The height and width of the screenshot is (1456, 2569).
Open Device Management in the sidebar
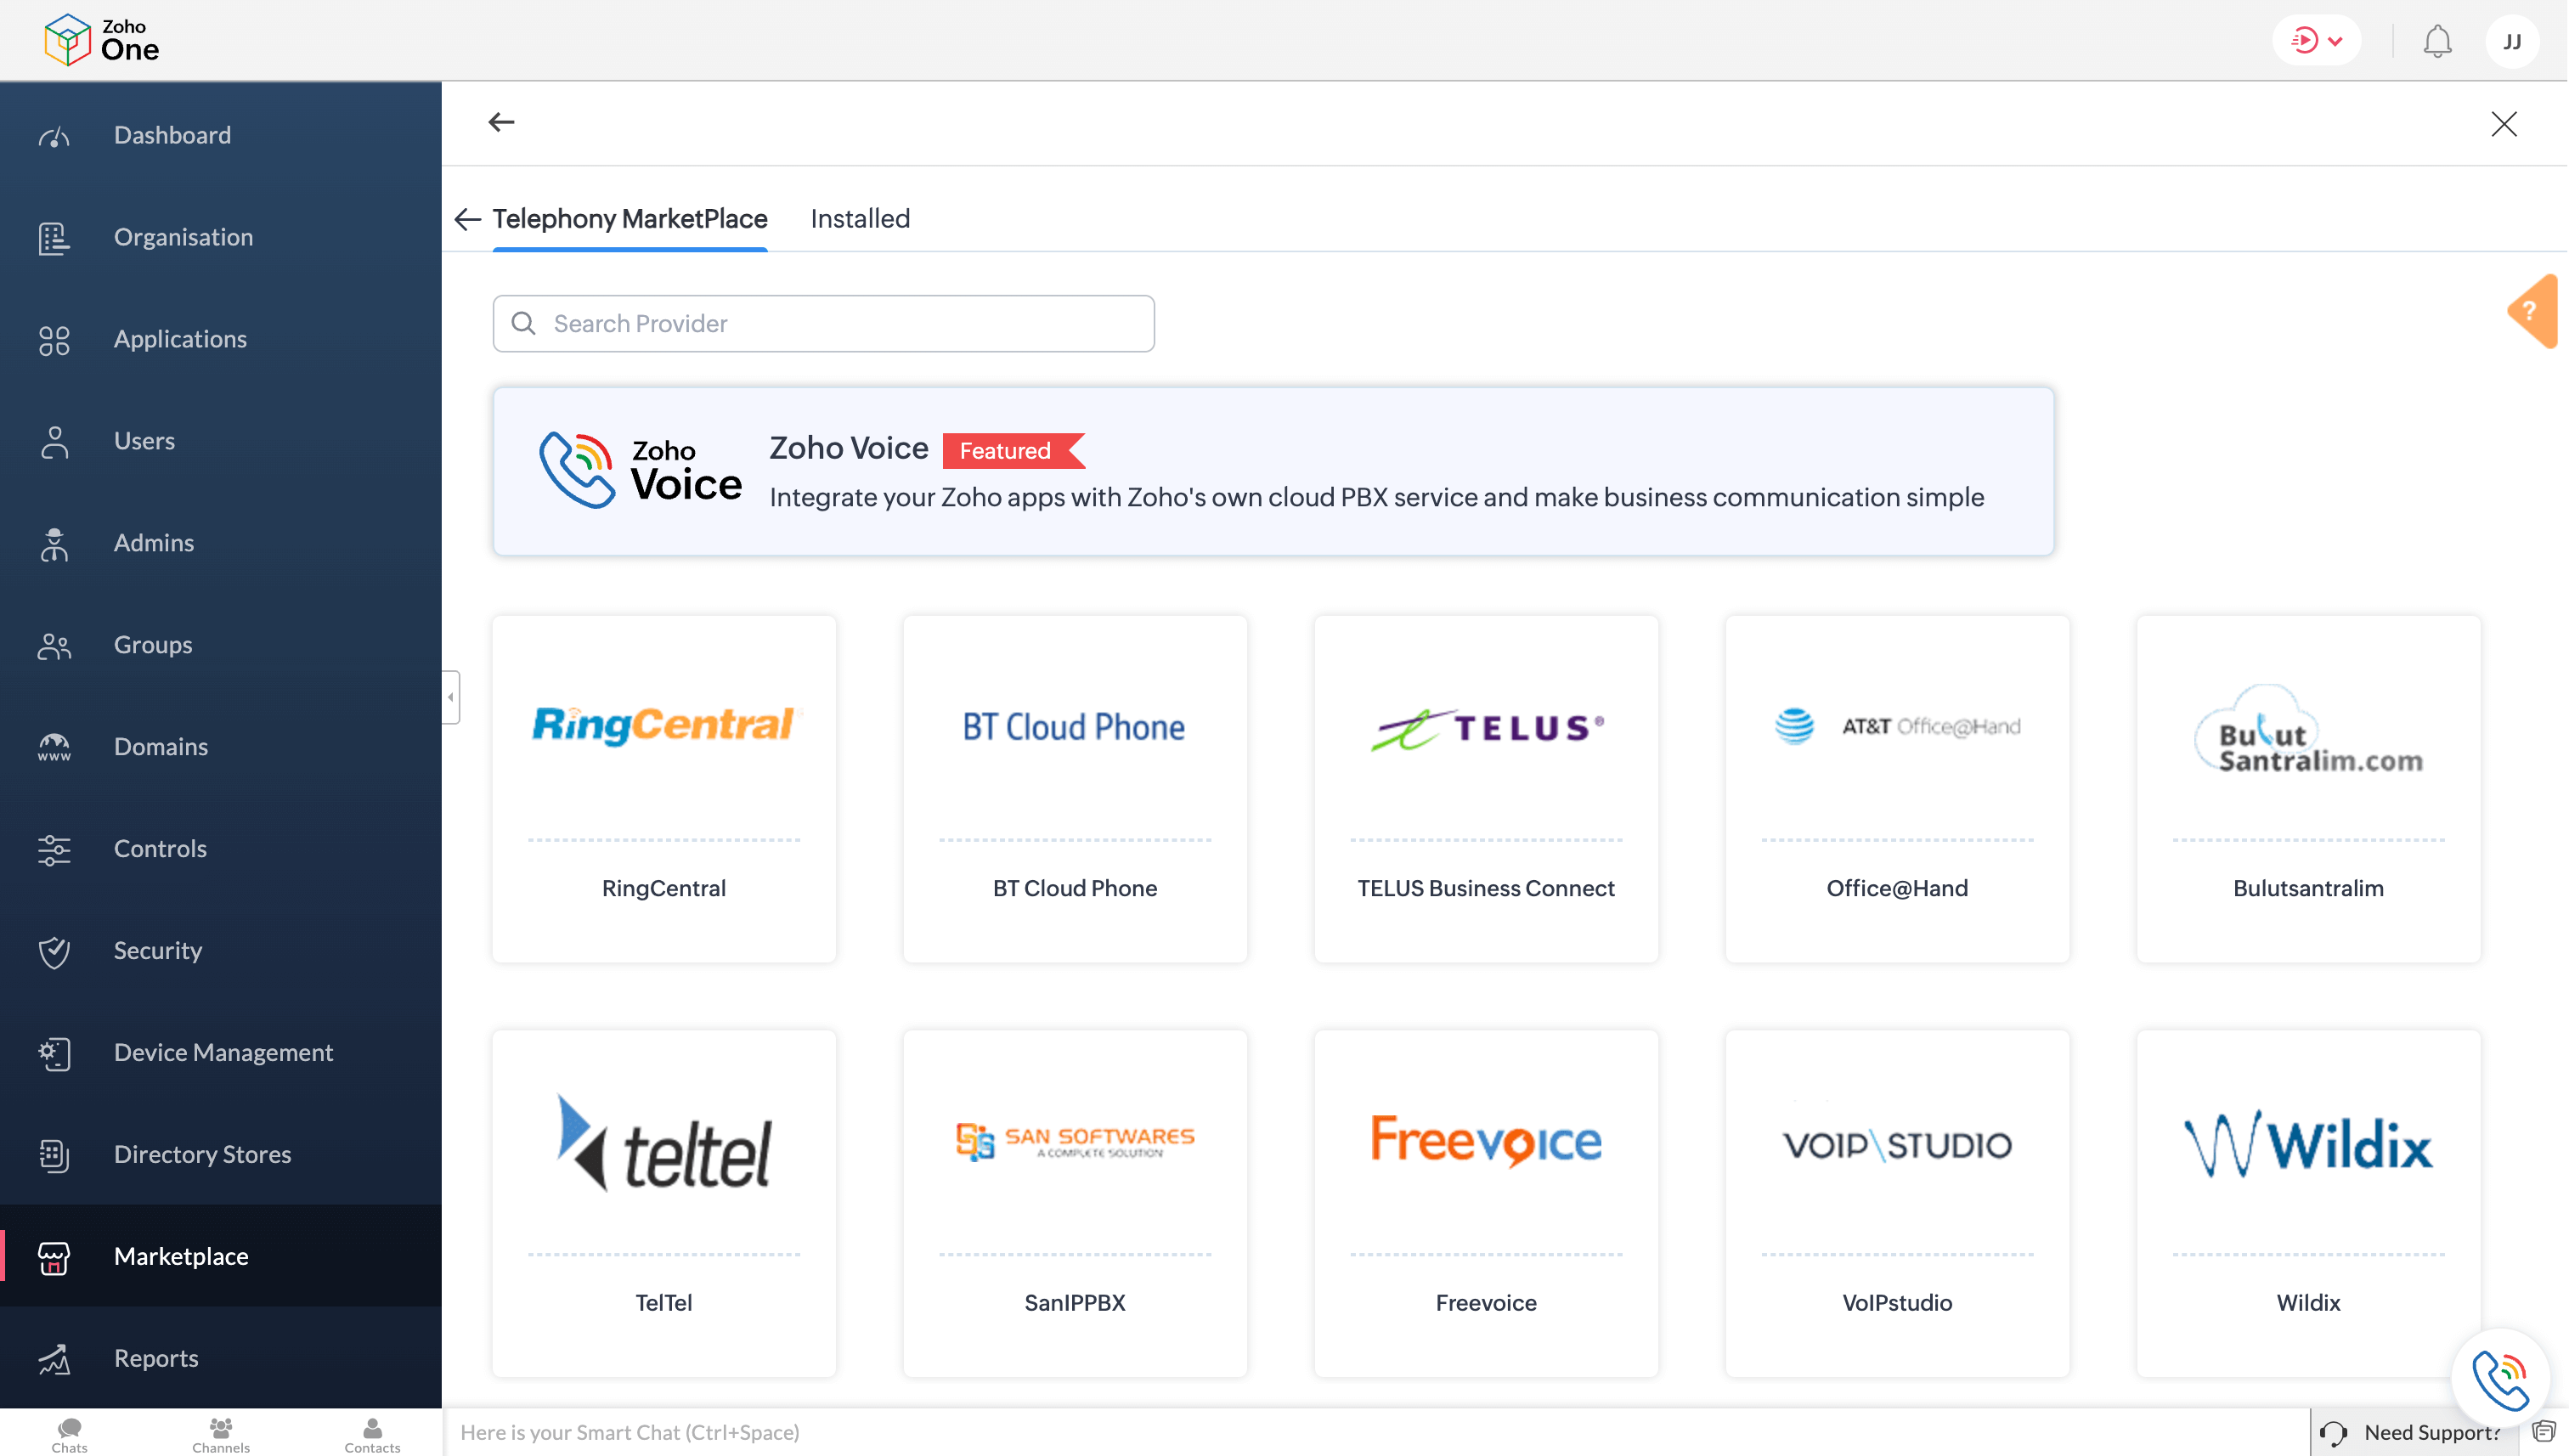click(223, 1052)
